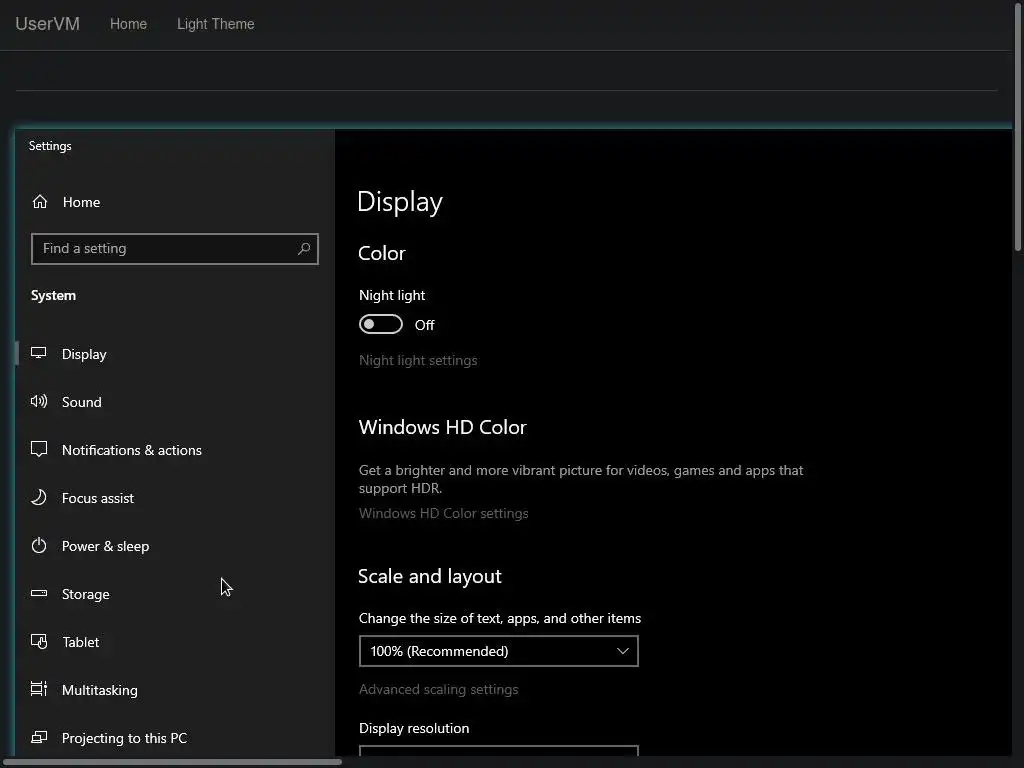Click the System section label
Screen dimensions: 1024x768
[x=54, y=295]
